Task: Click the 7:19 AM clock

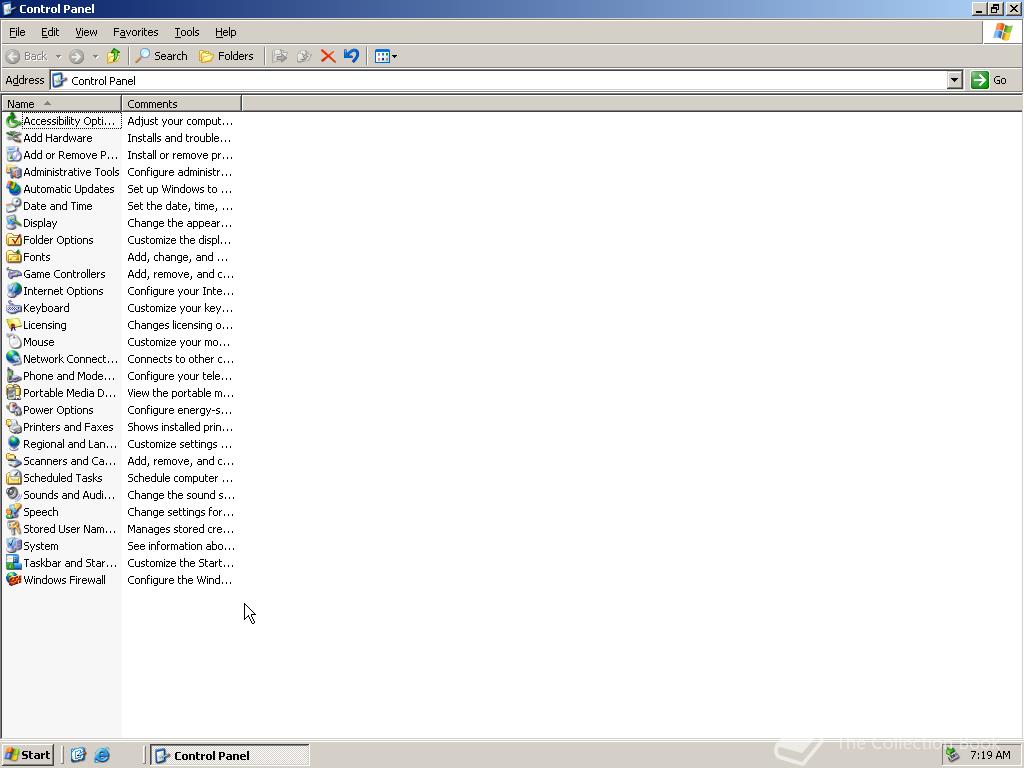Action: point(990,755)
